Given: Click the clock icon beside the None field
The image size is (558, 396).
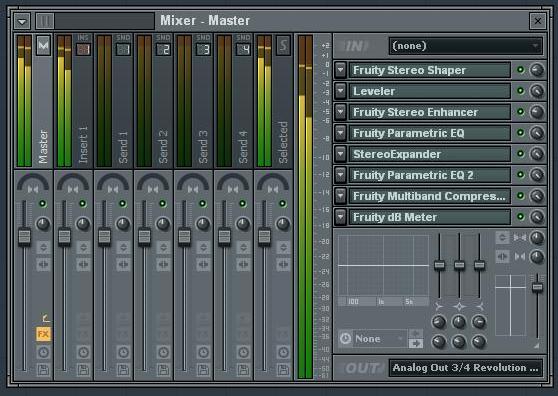Looking at the screenshot, I should [345, 338].
